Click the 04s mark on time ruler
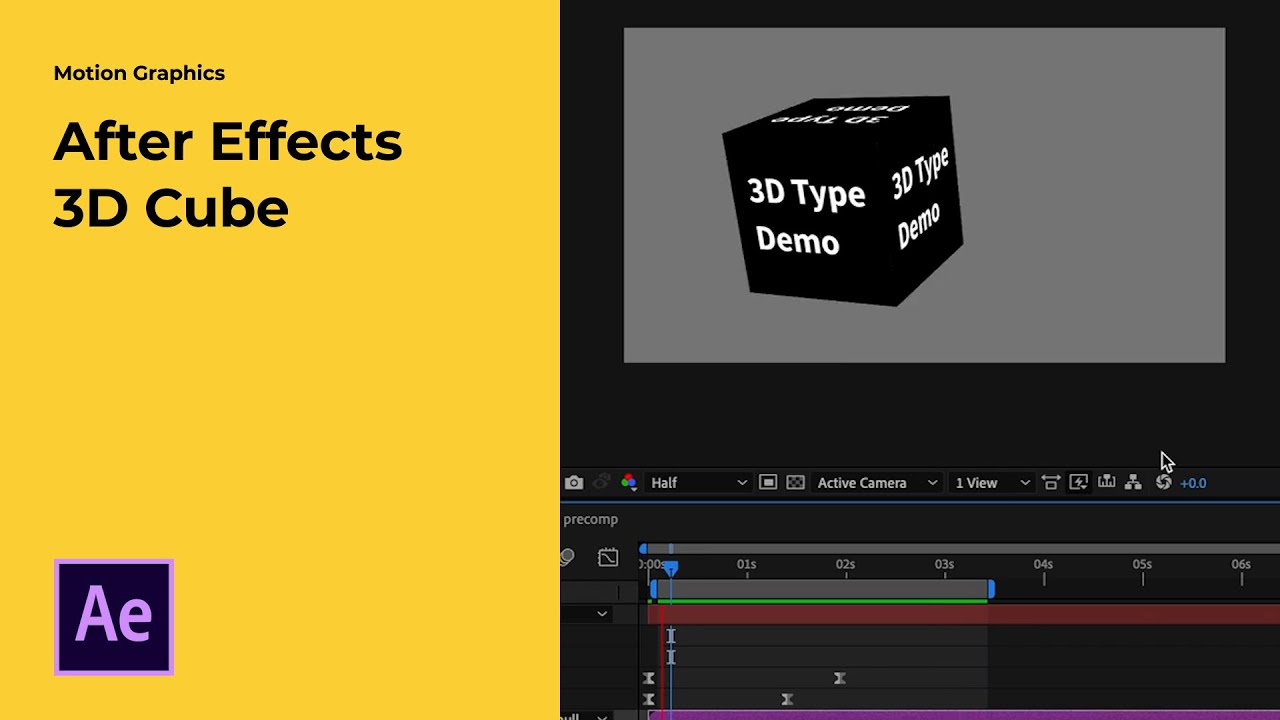The image size is (1280, 720). point(1043,565)
